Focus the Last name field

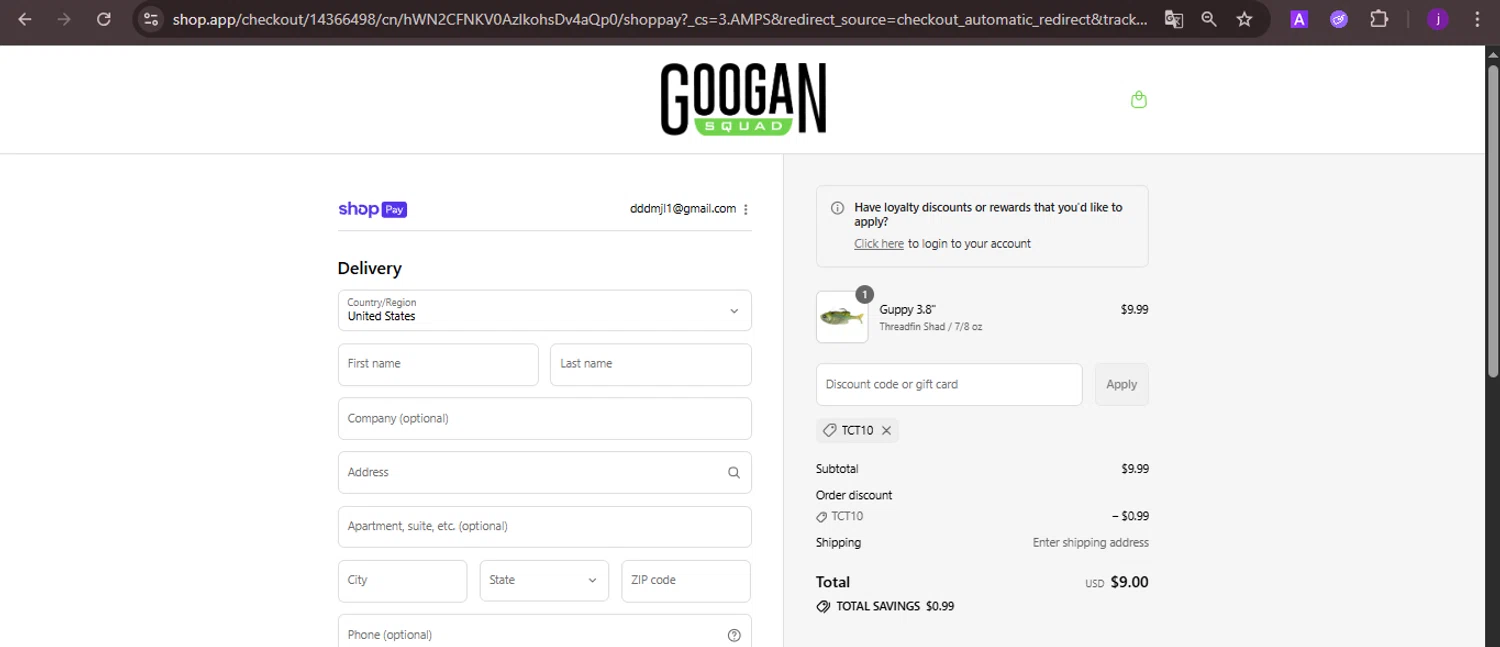click(x=651, y=364)
